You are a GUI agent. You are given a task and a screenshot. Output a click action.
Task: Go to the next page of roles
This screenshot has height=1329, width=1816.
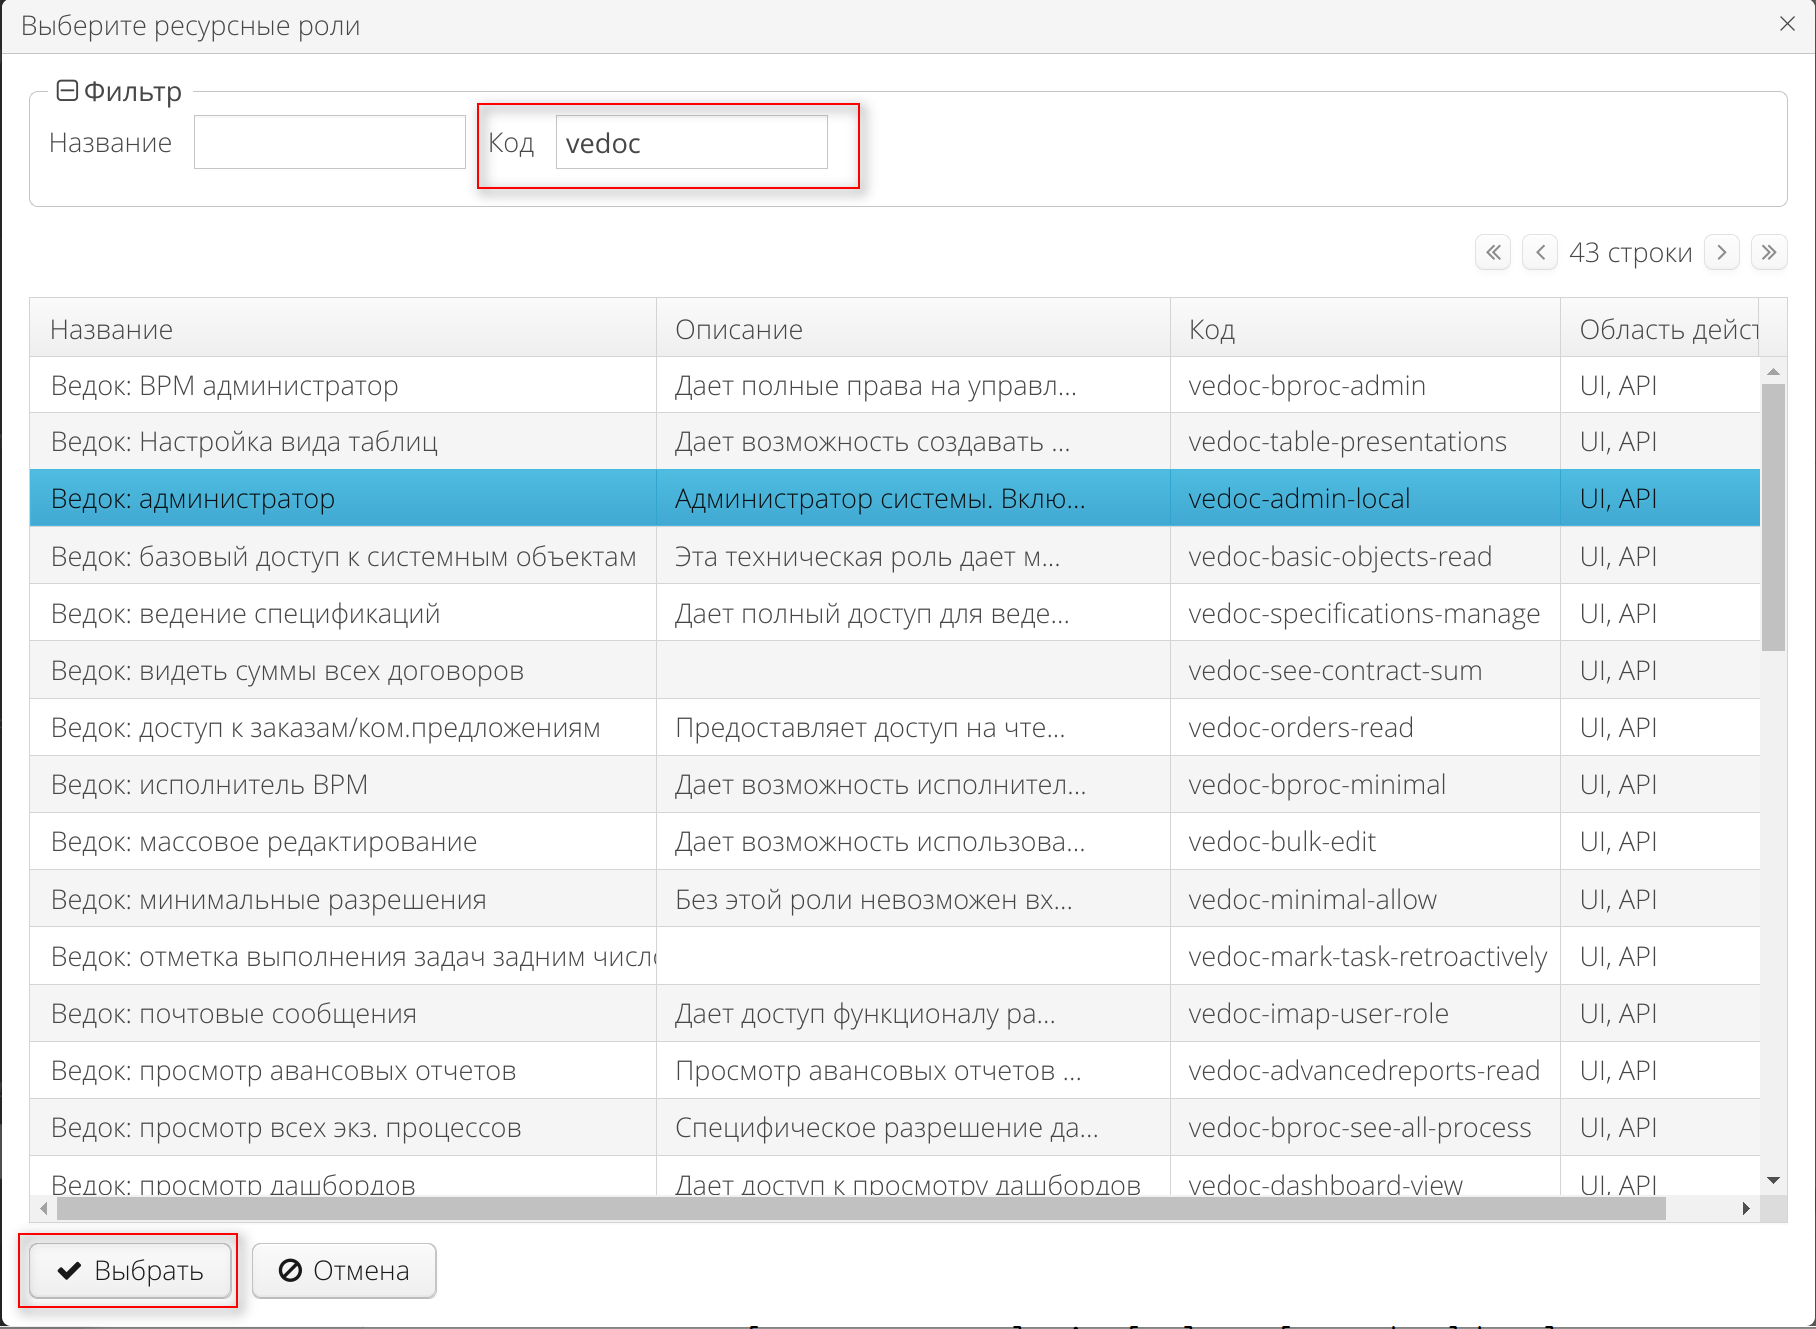(1721, 252)
